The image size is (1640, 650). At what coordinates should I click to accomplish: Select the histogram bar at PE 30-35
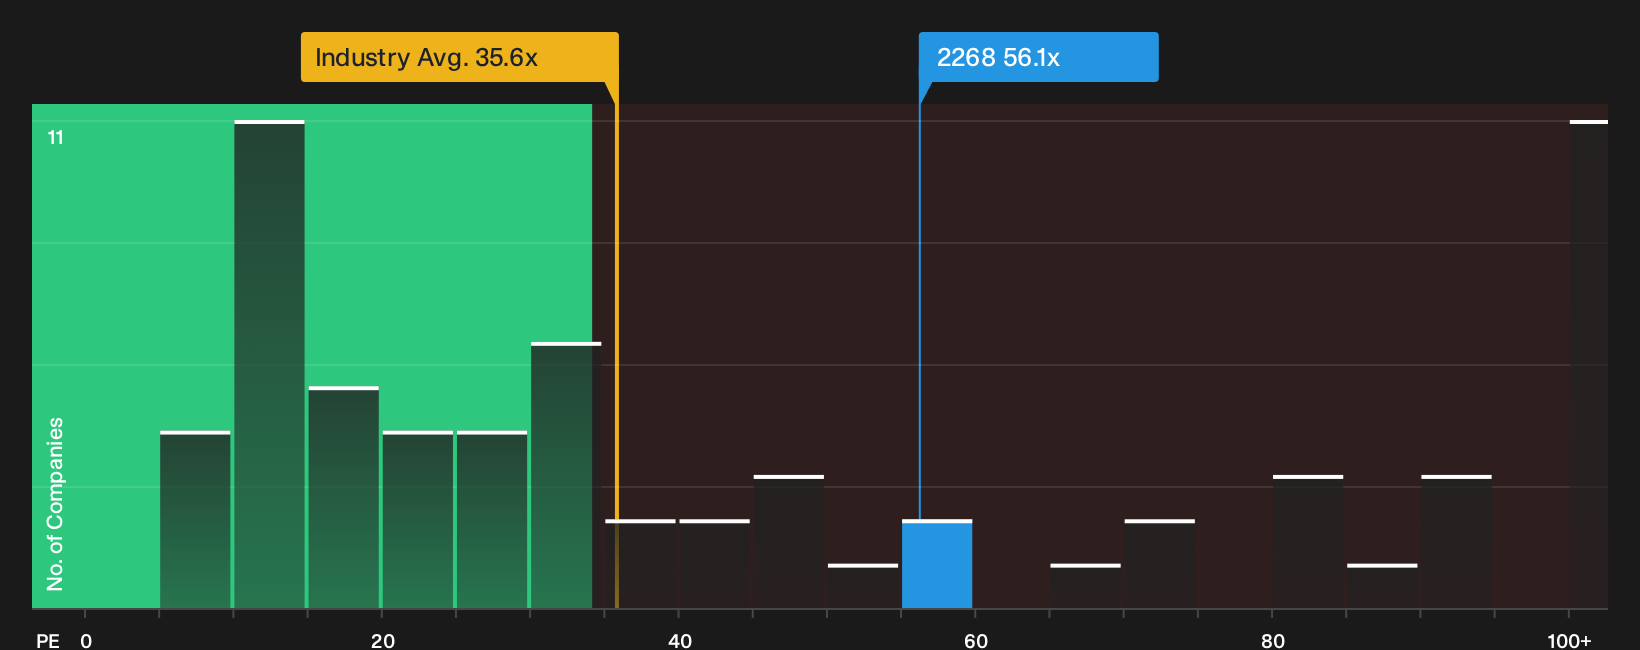click(x=566, y=475)
